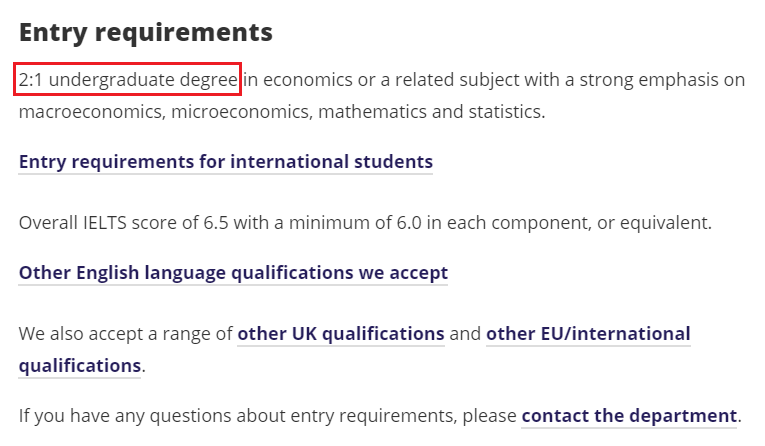The width and height of the screenshot is (765, 446).
Task: Click the 6.5 overall score value
Action: tap(216, 222)
